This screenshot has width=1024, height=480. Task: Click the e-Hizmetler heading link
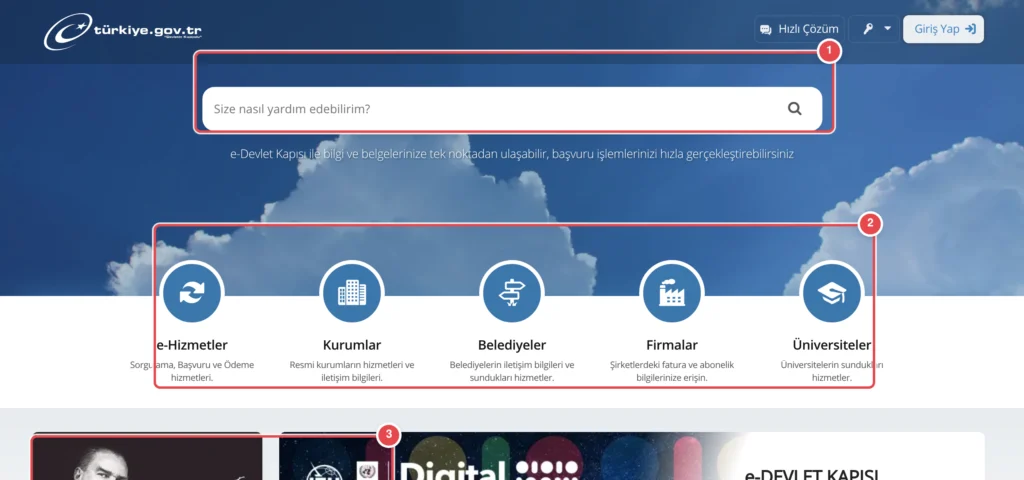(192, 345)
